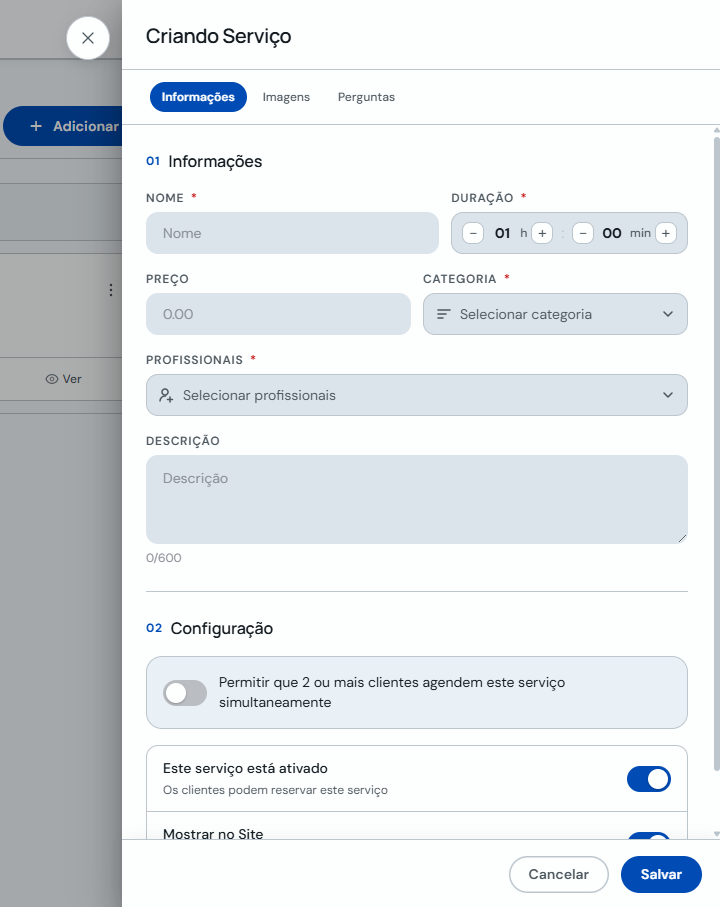
Task: Click the Nome input field
Action: 292,233
